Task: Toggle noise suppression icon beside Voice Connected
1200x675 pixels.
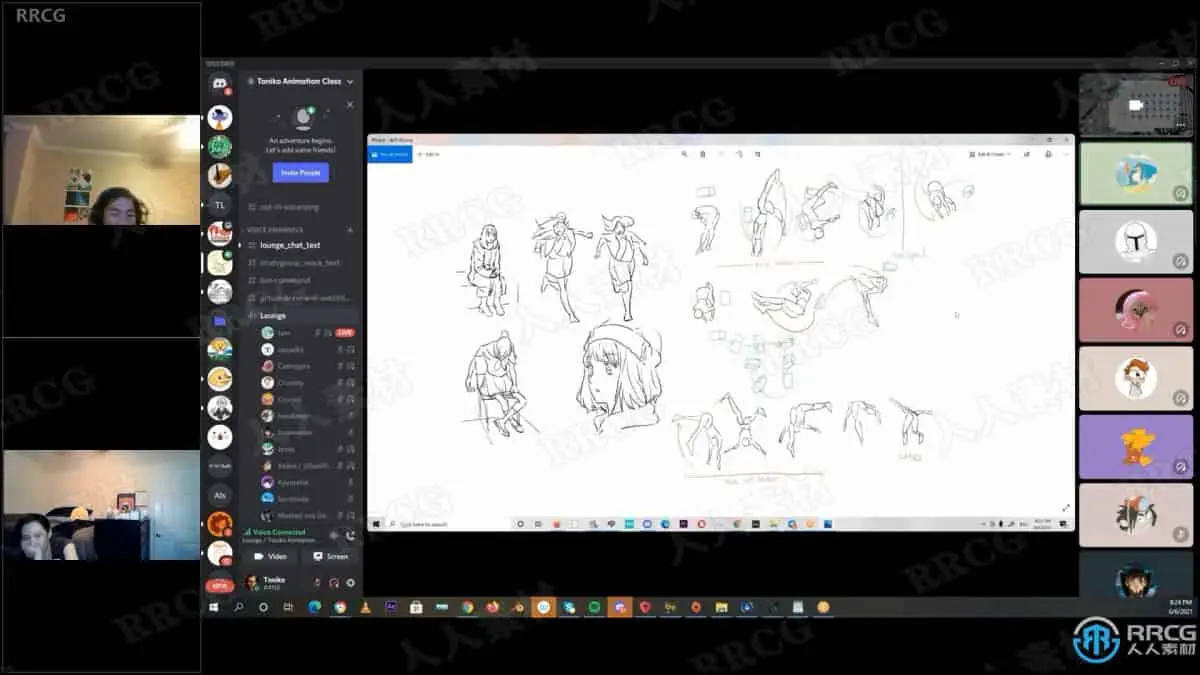Action: (x=334, y=535)
